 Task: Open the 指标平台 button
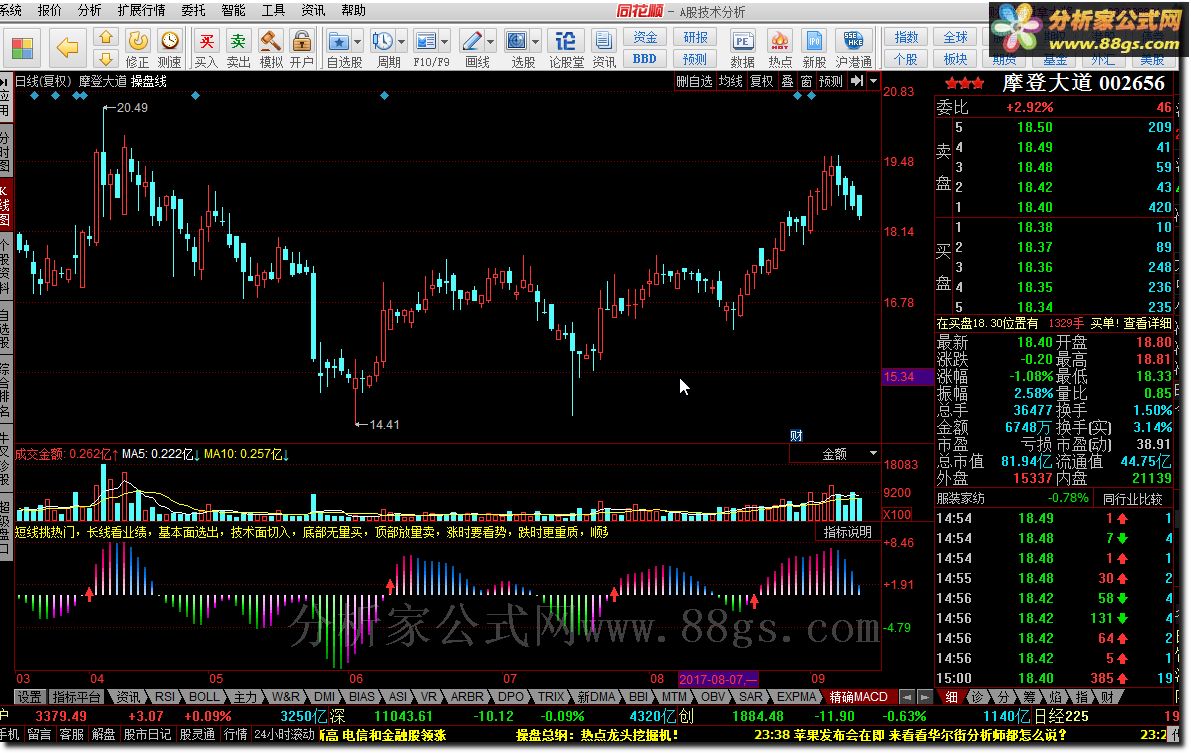point(76,697)
